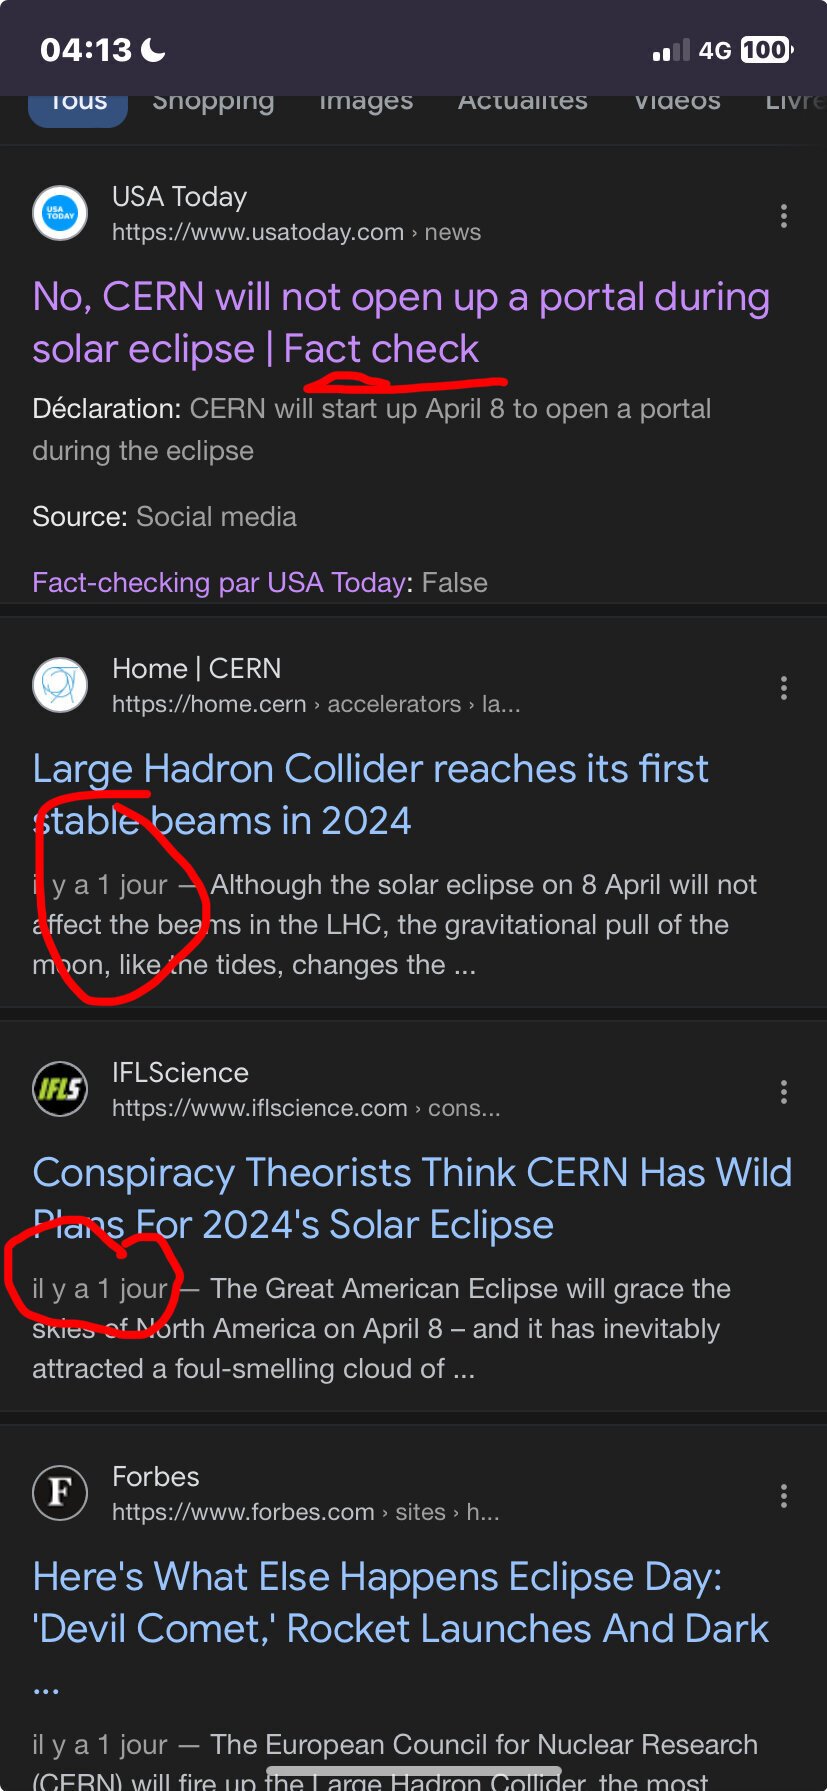Image resolution: width=827 pixels, height=1791 pixels.
Task: Tap the Forbes site logo icon
Action: (x=60, y=1493)
